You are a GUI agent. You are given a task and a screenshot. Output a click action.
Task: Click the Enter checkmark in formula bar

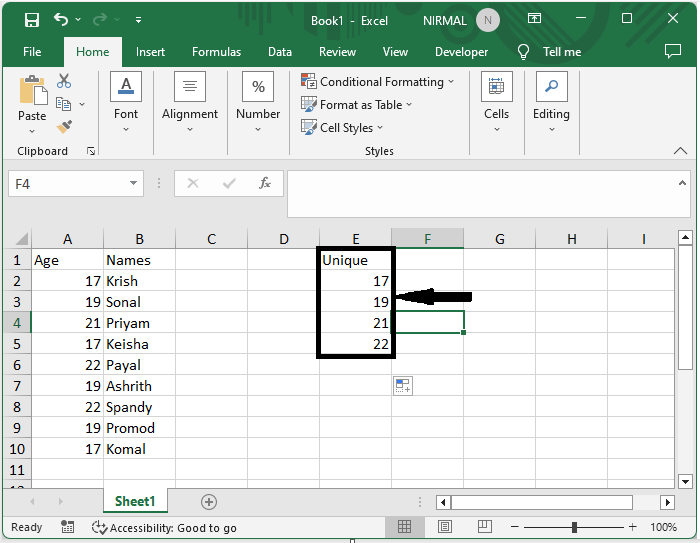coord(229,183)
